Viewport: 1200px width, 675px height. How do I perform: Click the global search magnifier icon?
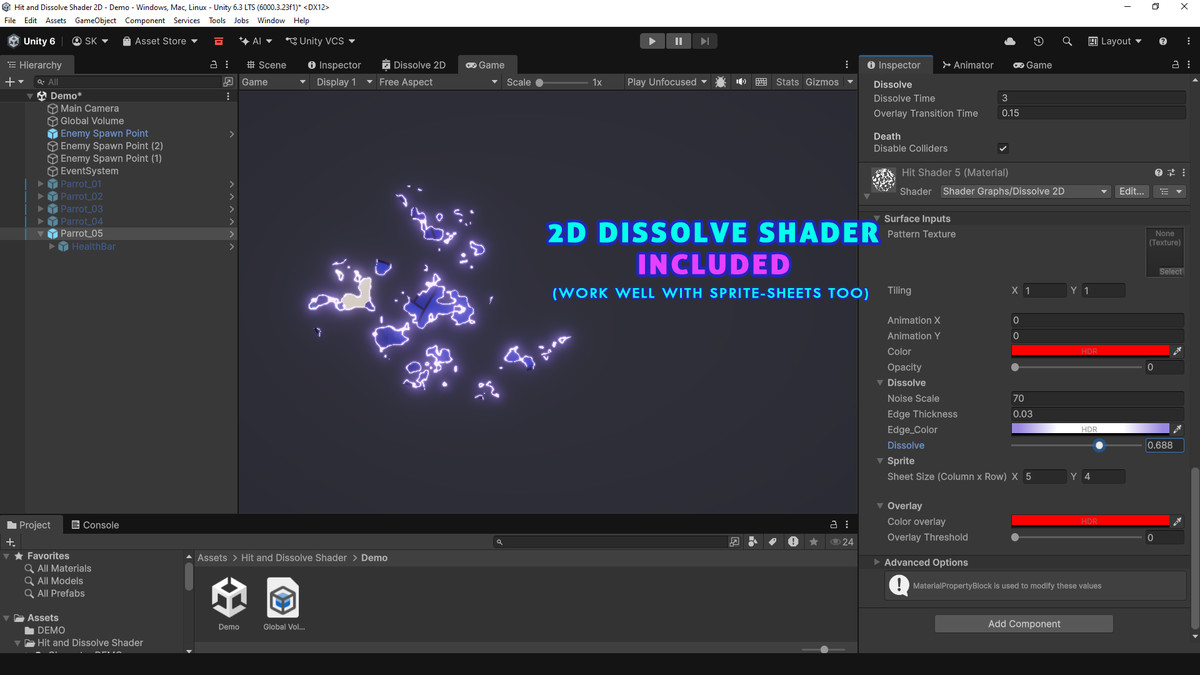tap(1067, 41)
